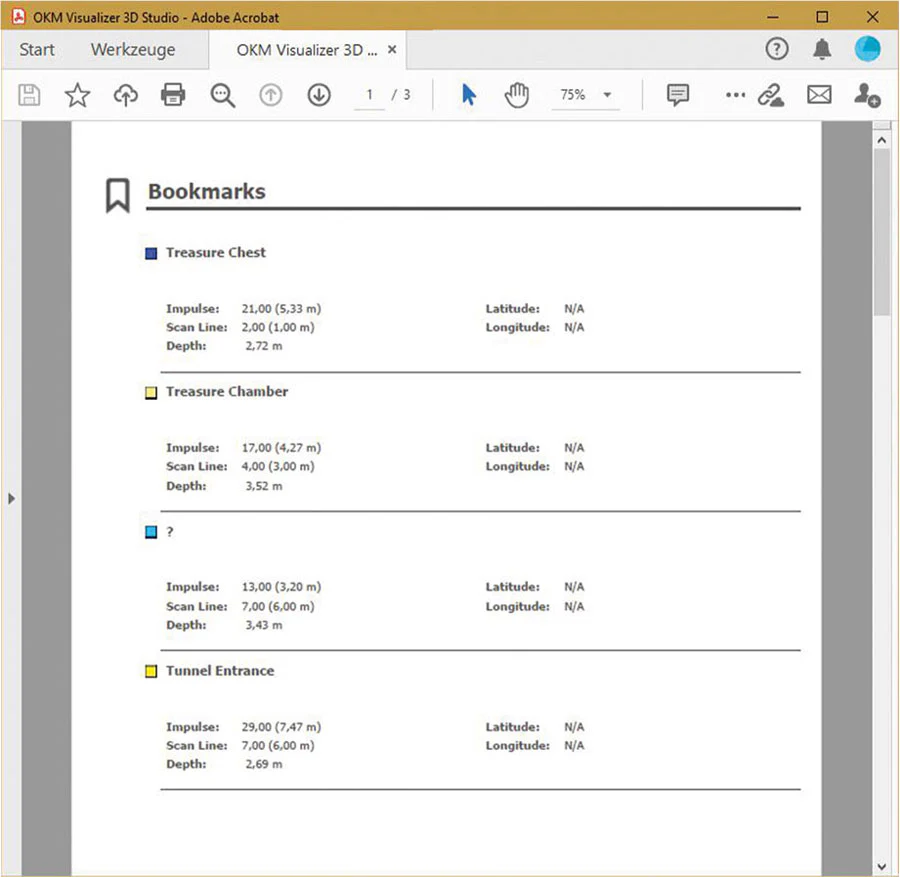Click the 'Treasure Chamber' title
Viewport: 900px width, 877px height.
pyautogui.click(x=227, y=391)
